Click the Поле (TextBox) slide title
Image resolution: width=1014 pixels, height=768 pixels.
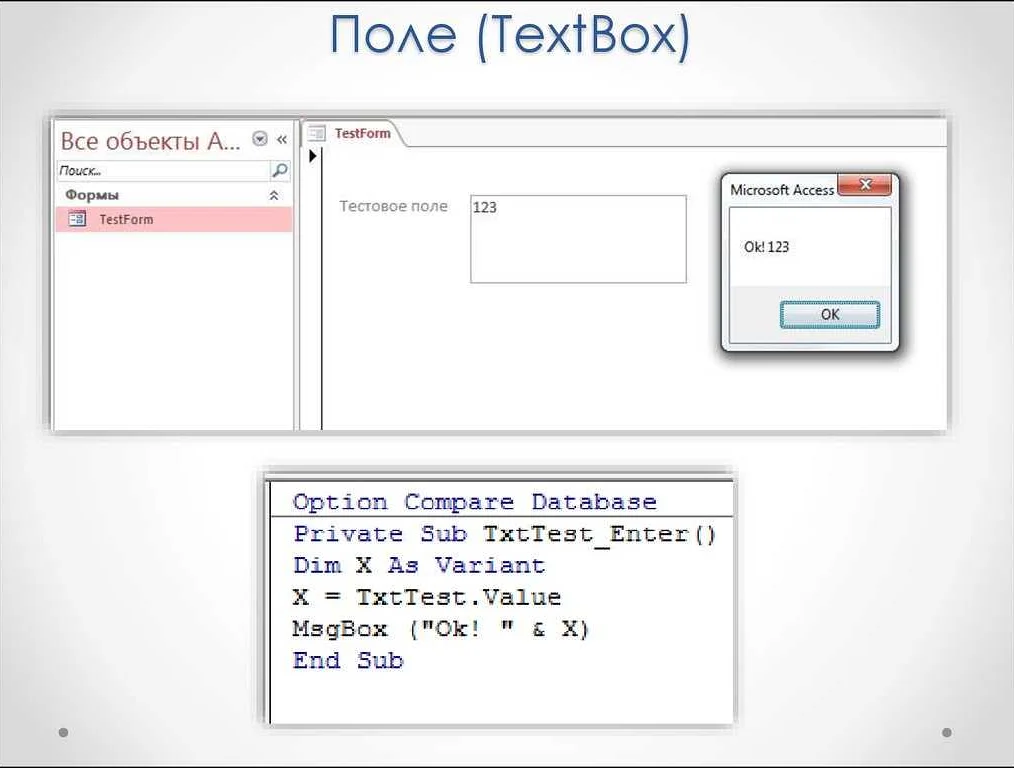tap(510, 36)
